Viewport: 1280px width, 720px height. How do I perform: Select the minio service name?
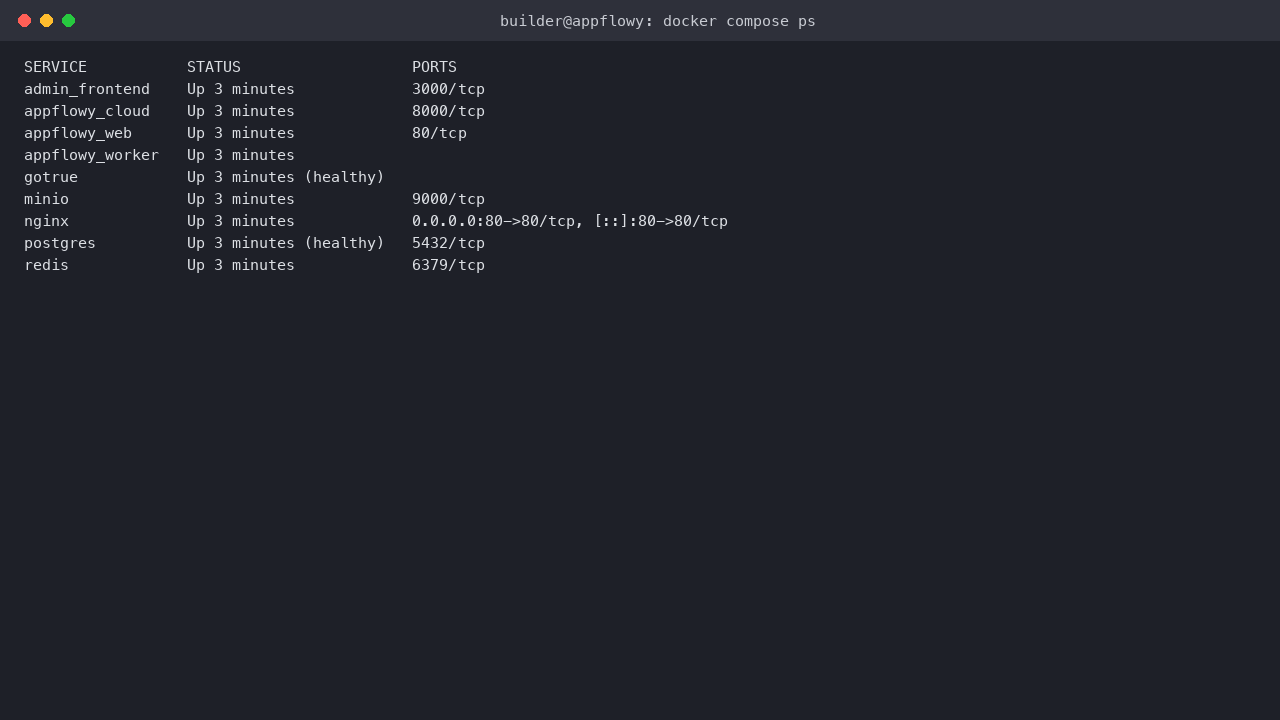[46, 199]
